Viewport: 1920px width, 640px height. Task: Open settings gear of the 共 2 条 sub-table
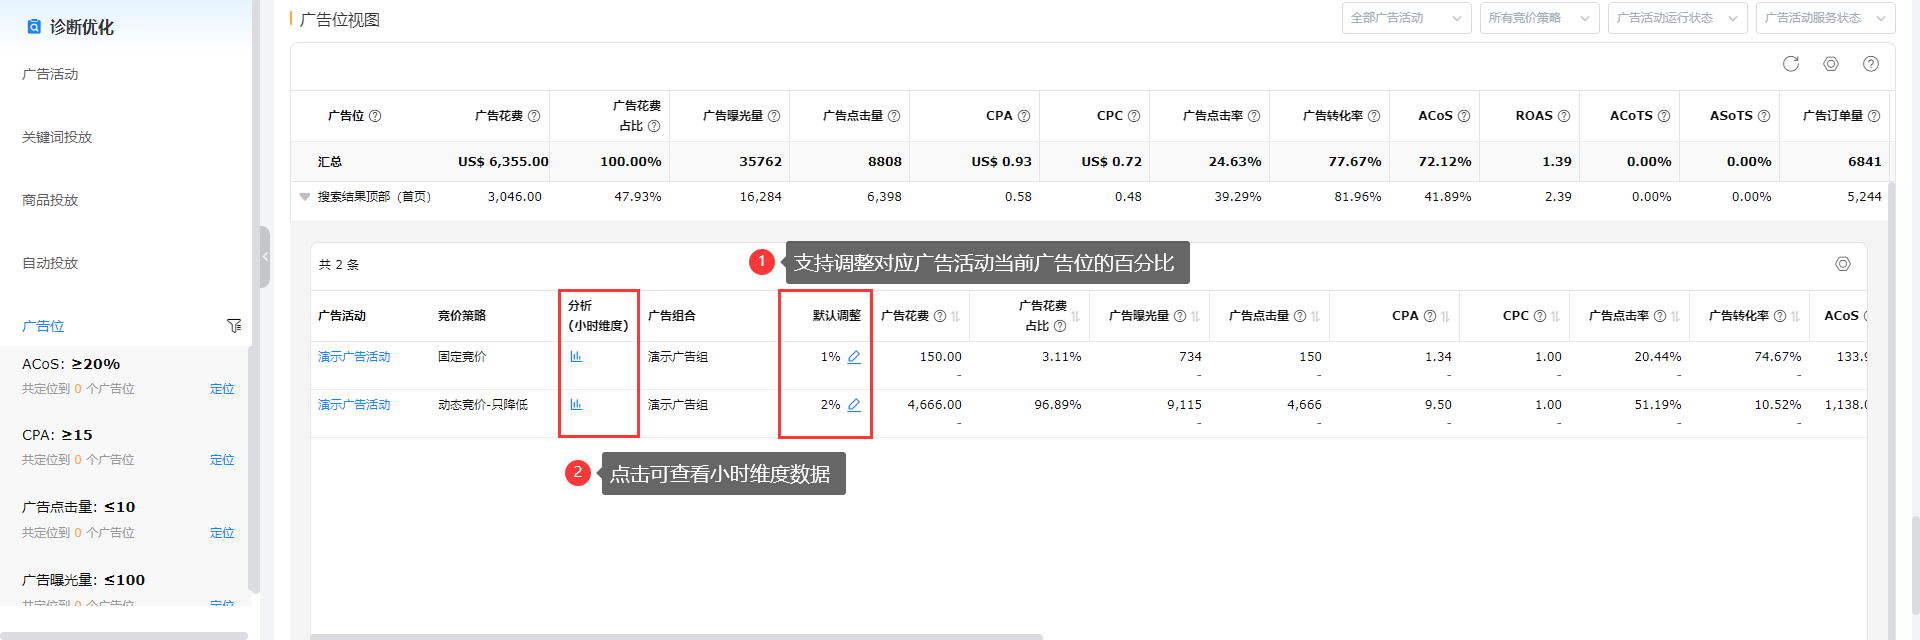click(1843, 264)
